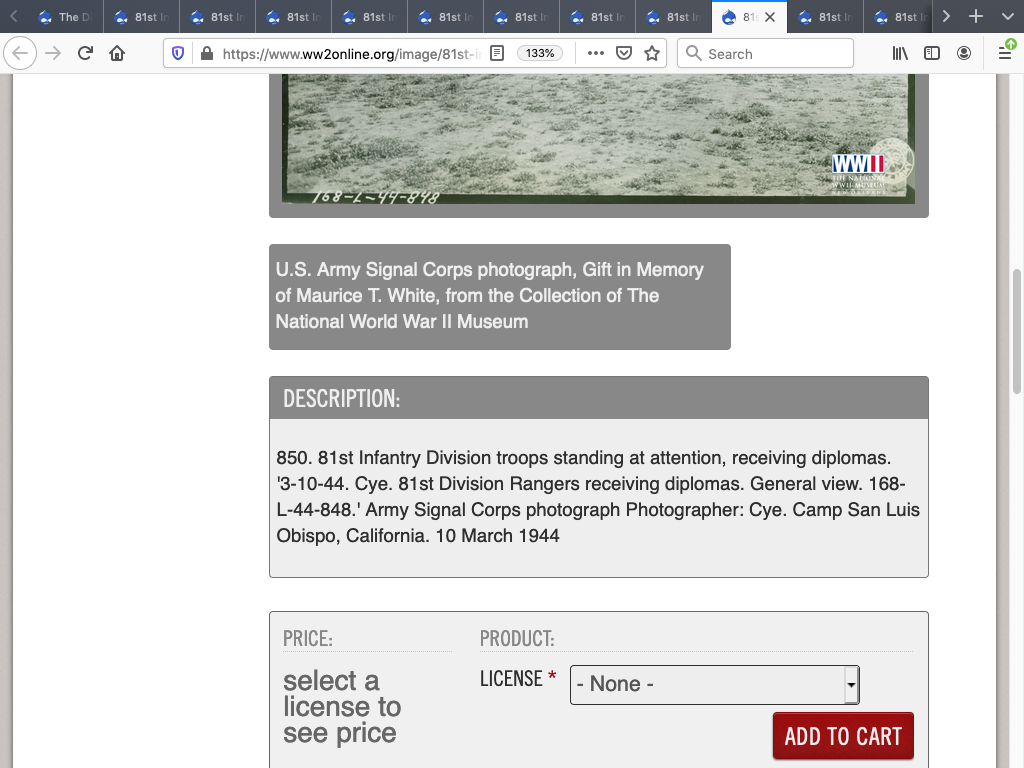
Task: Go back to the previous page
Action: pos(21,54)
